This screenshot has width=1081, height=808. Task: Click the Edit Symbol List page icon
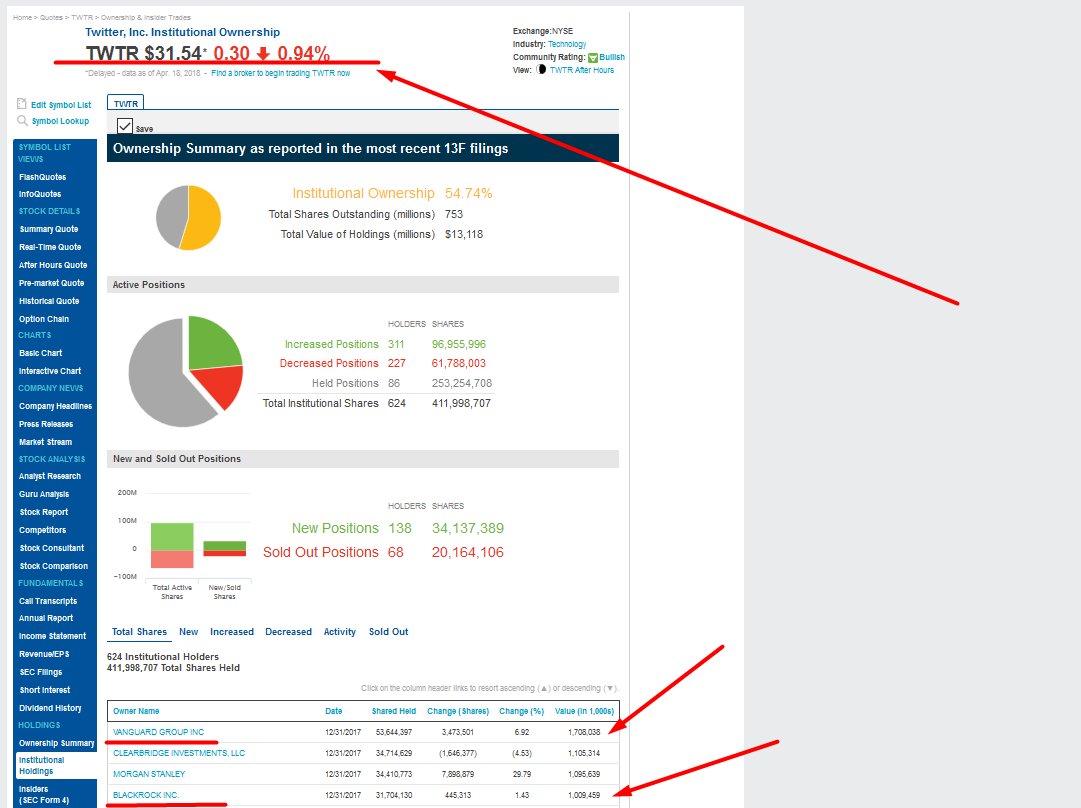tap(21, 104)
